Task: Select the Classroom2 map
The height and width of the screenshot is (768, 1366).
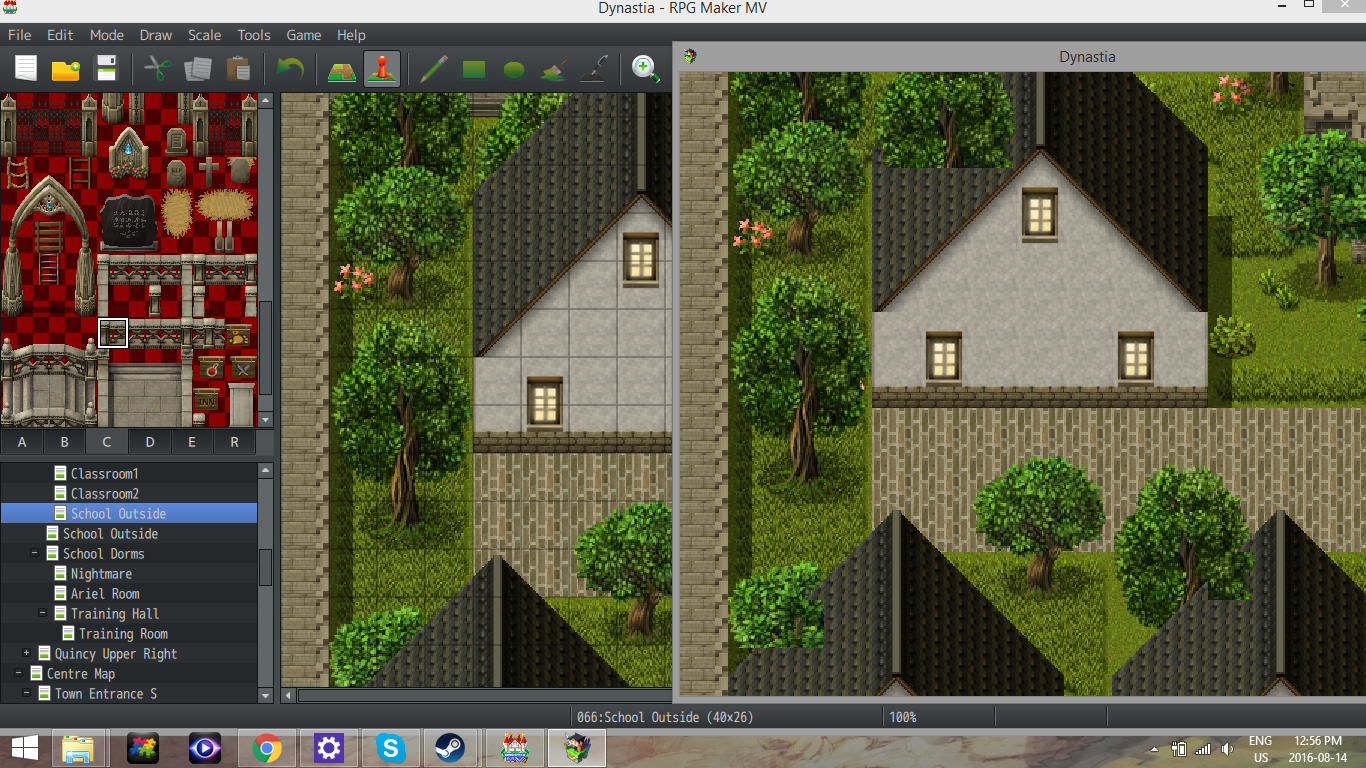Action: click(x=104, y=493)
